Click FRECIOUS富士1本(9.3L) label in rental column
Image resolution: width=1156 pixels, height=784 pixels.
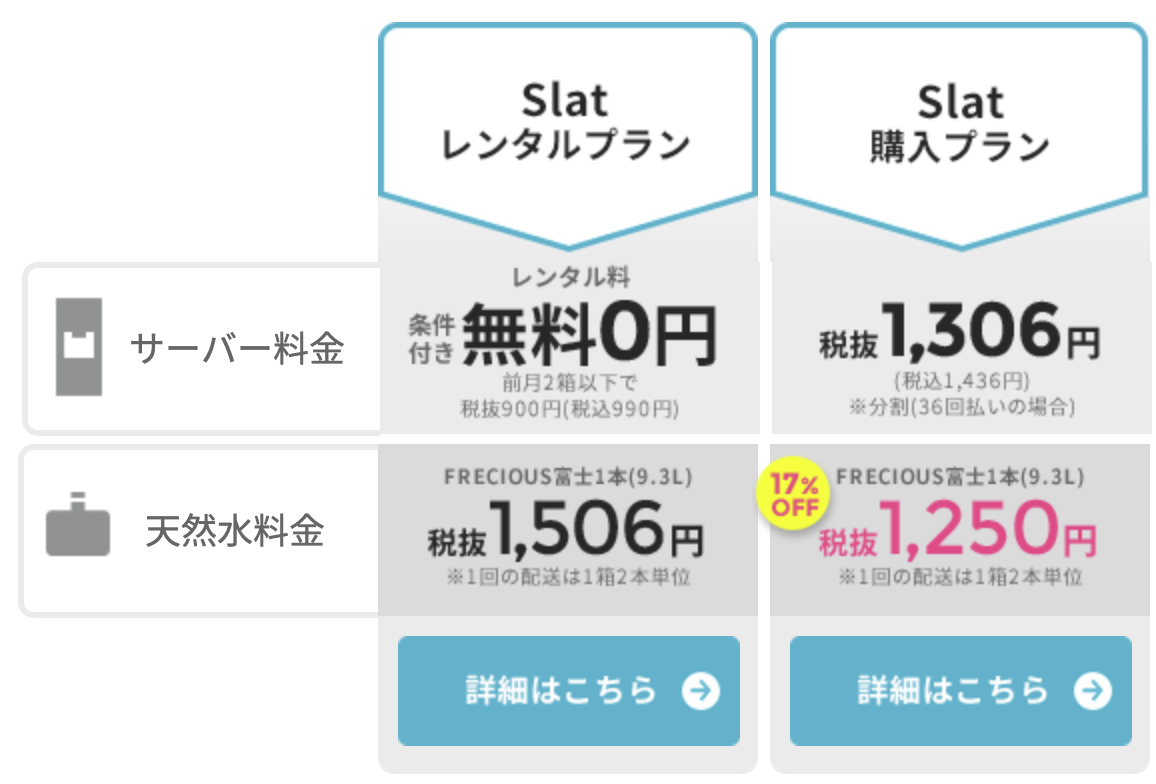[568, 476]
